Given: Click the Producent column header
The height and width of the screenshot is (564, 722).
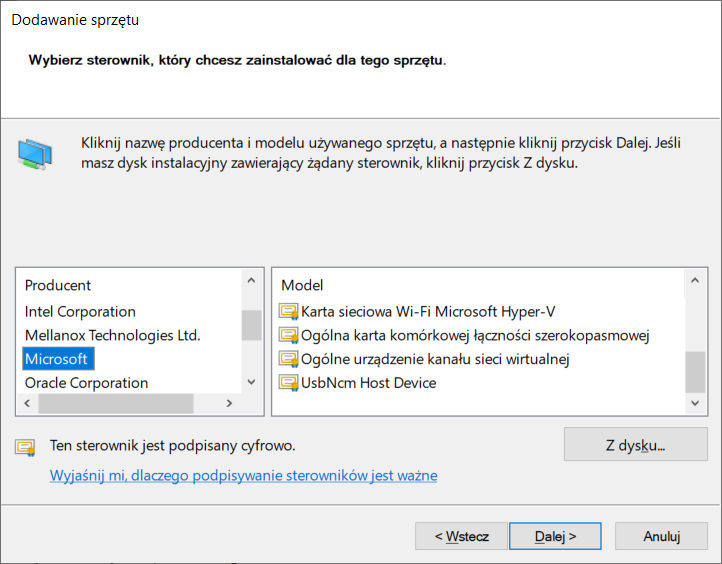Looking at the screenshot, I should pos(58,285).
